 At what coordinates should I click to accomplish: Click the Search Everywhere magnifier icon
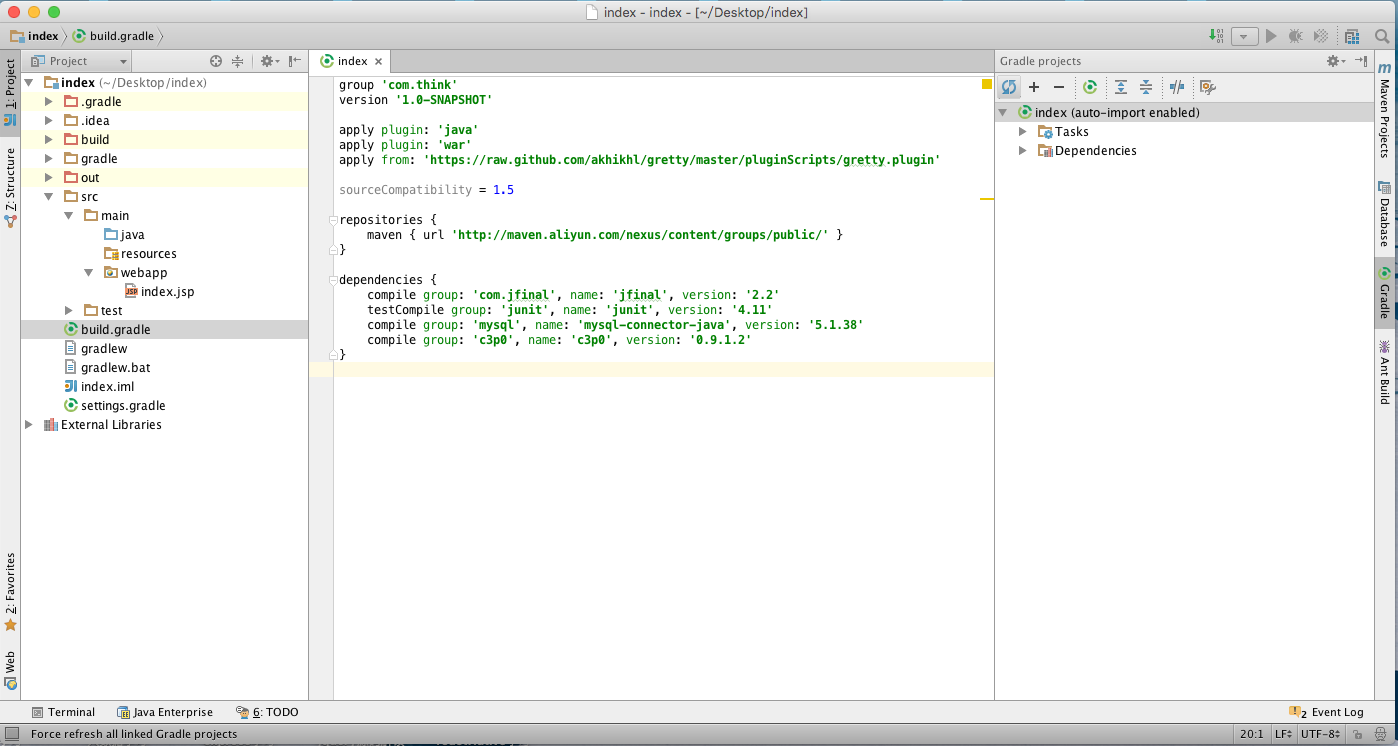click(1382, 37)
